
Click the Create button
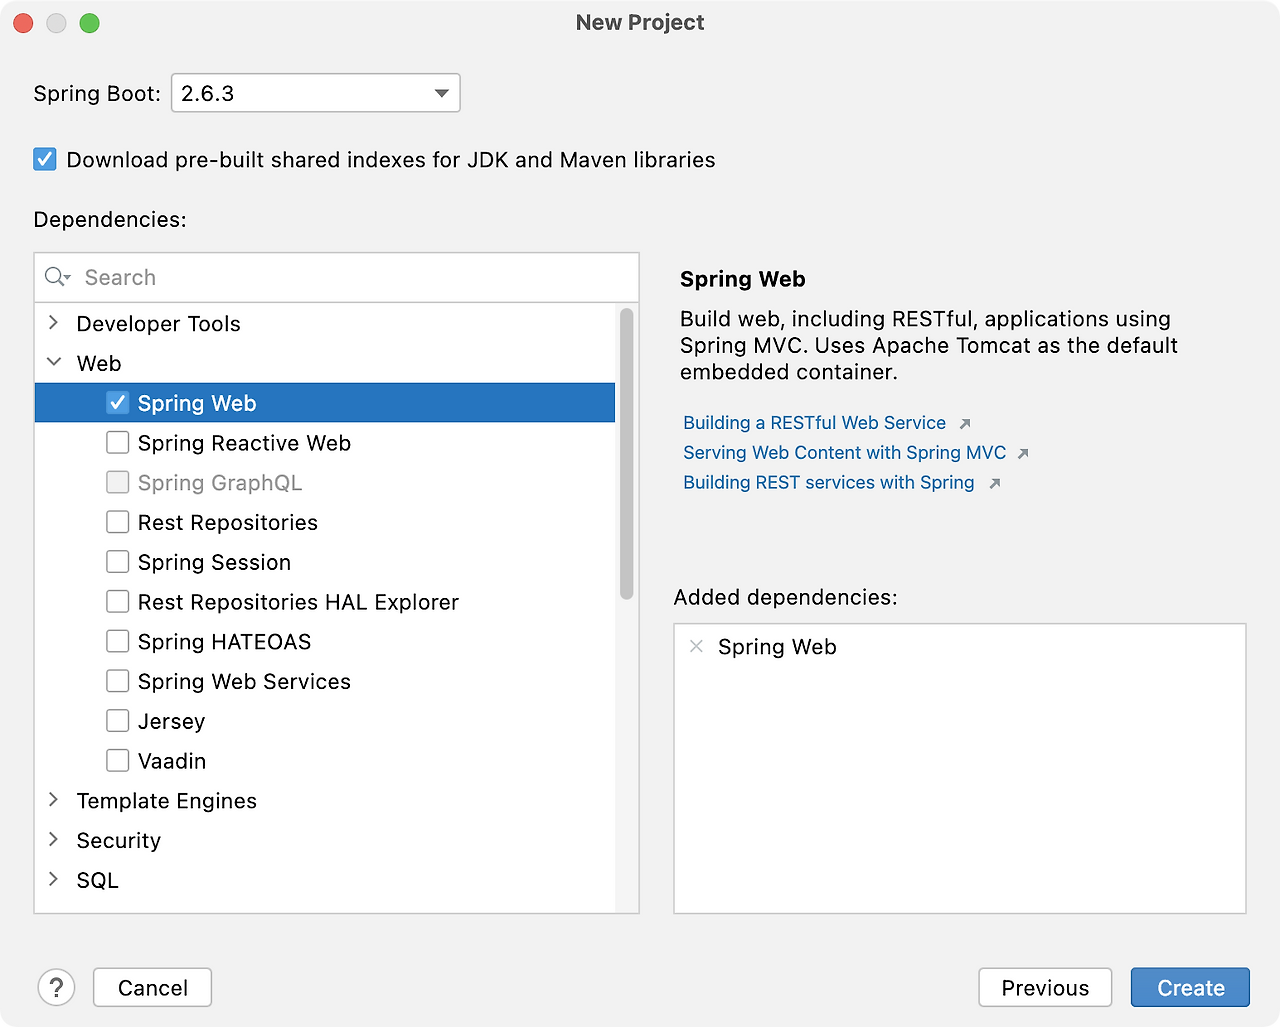[1189, 987]
